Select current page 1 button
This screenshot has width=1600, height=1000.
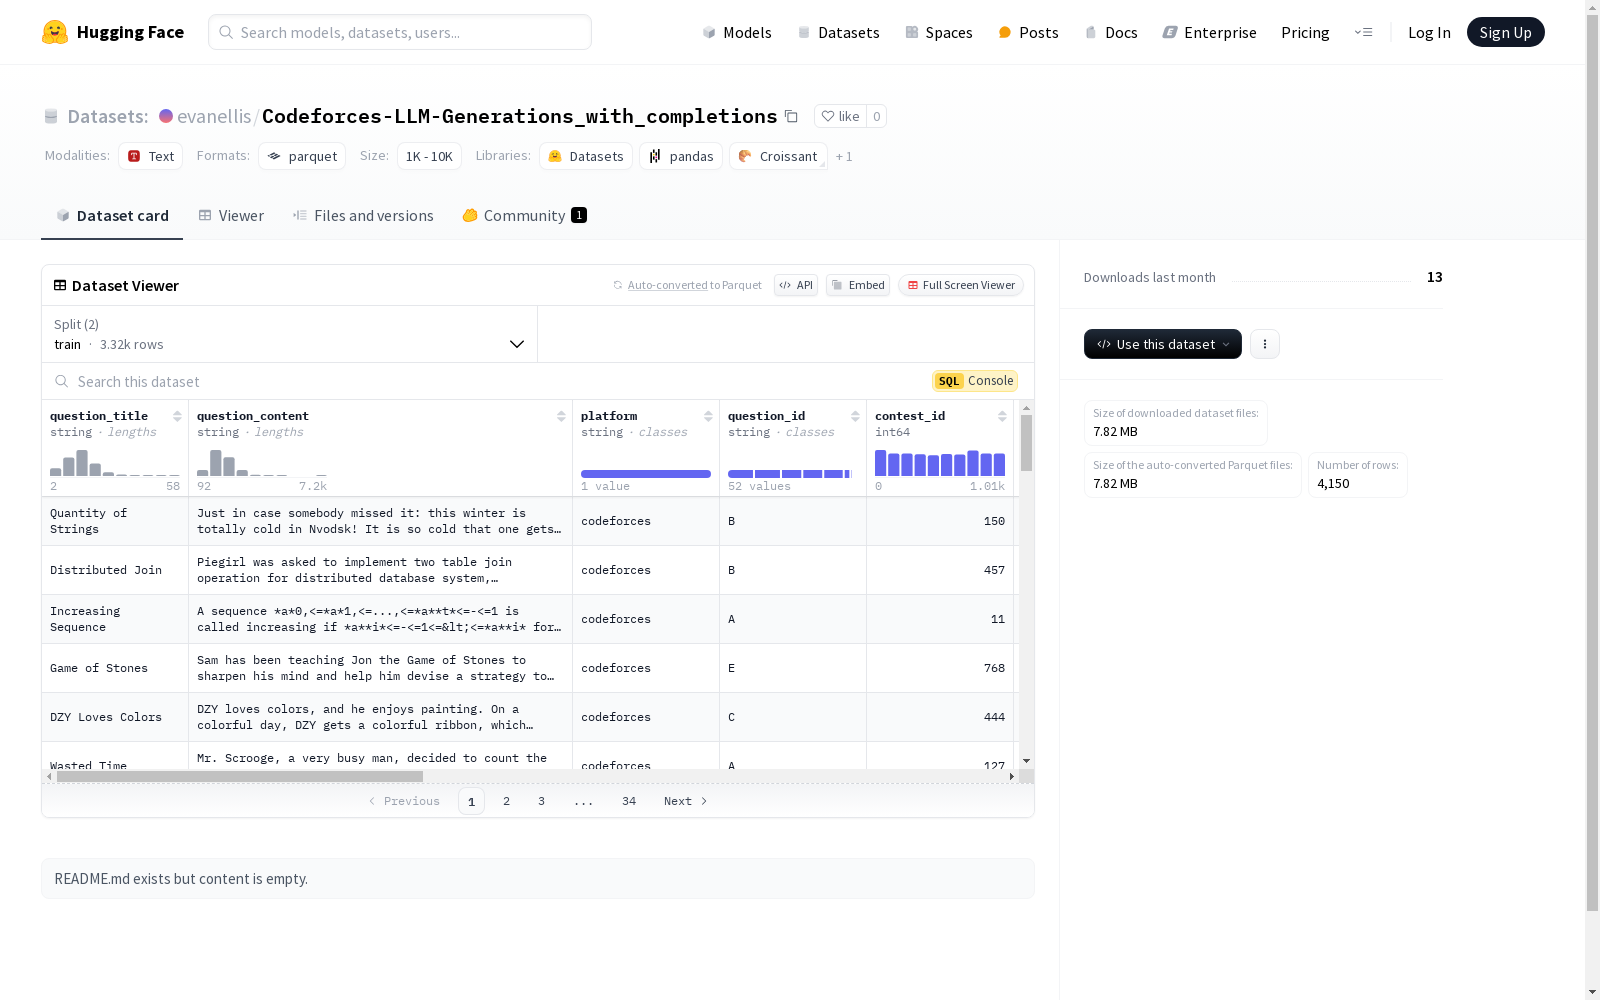471,801
